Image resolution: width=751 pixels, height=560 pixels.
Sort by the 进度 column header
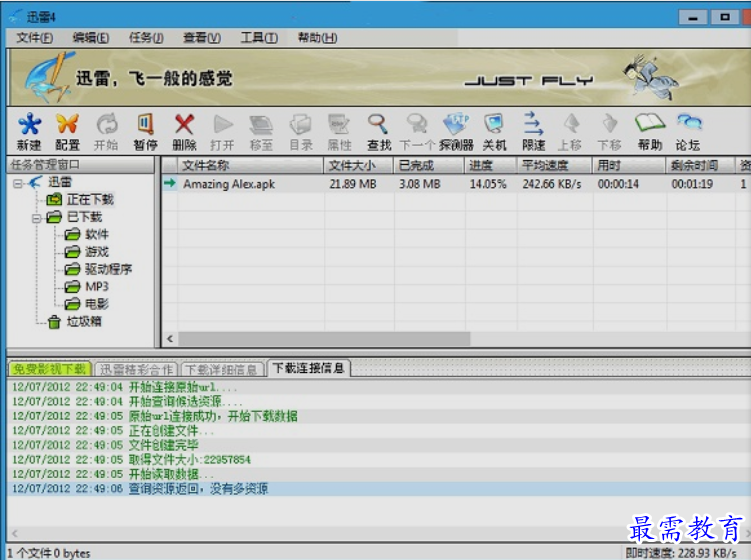tap(491, 165)
